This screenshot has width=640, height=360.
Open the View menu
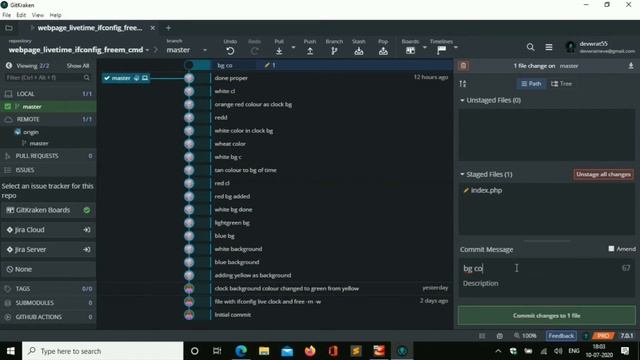[x=38, y=15]
